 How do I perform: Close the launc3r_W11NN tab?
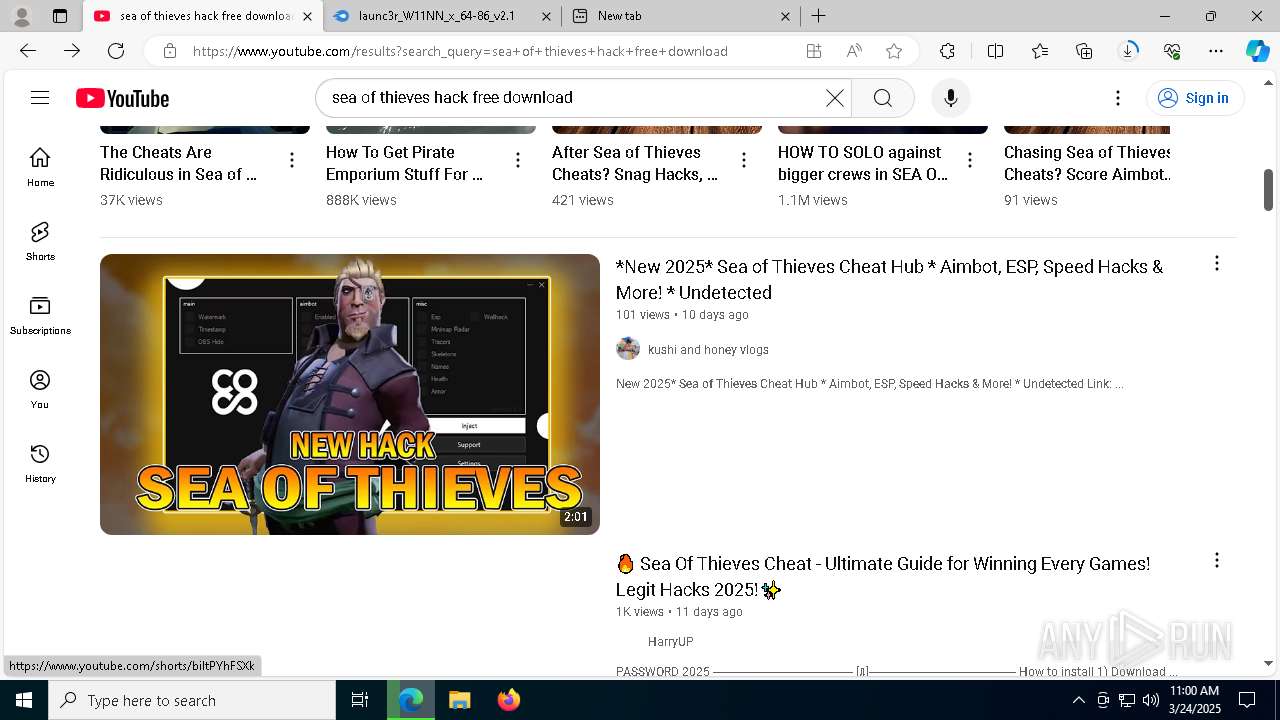click(546, 16)
